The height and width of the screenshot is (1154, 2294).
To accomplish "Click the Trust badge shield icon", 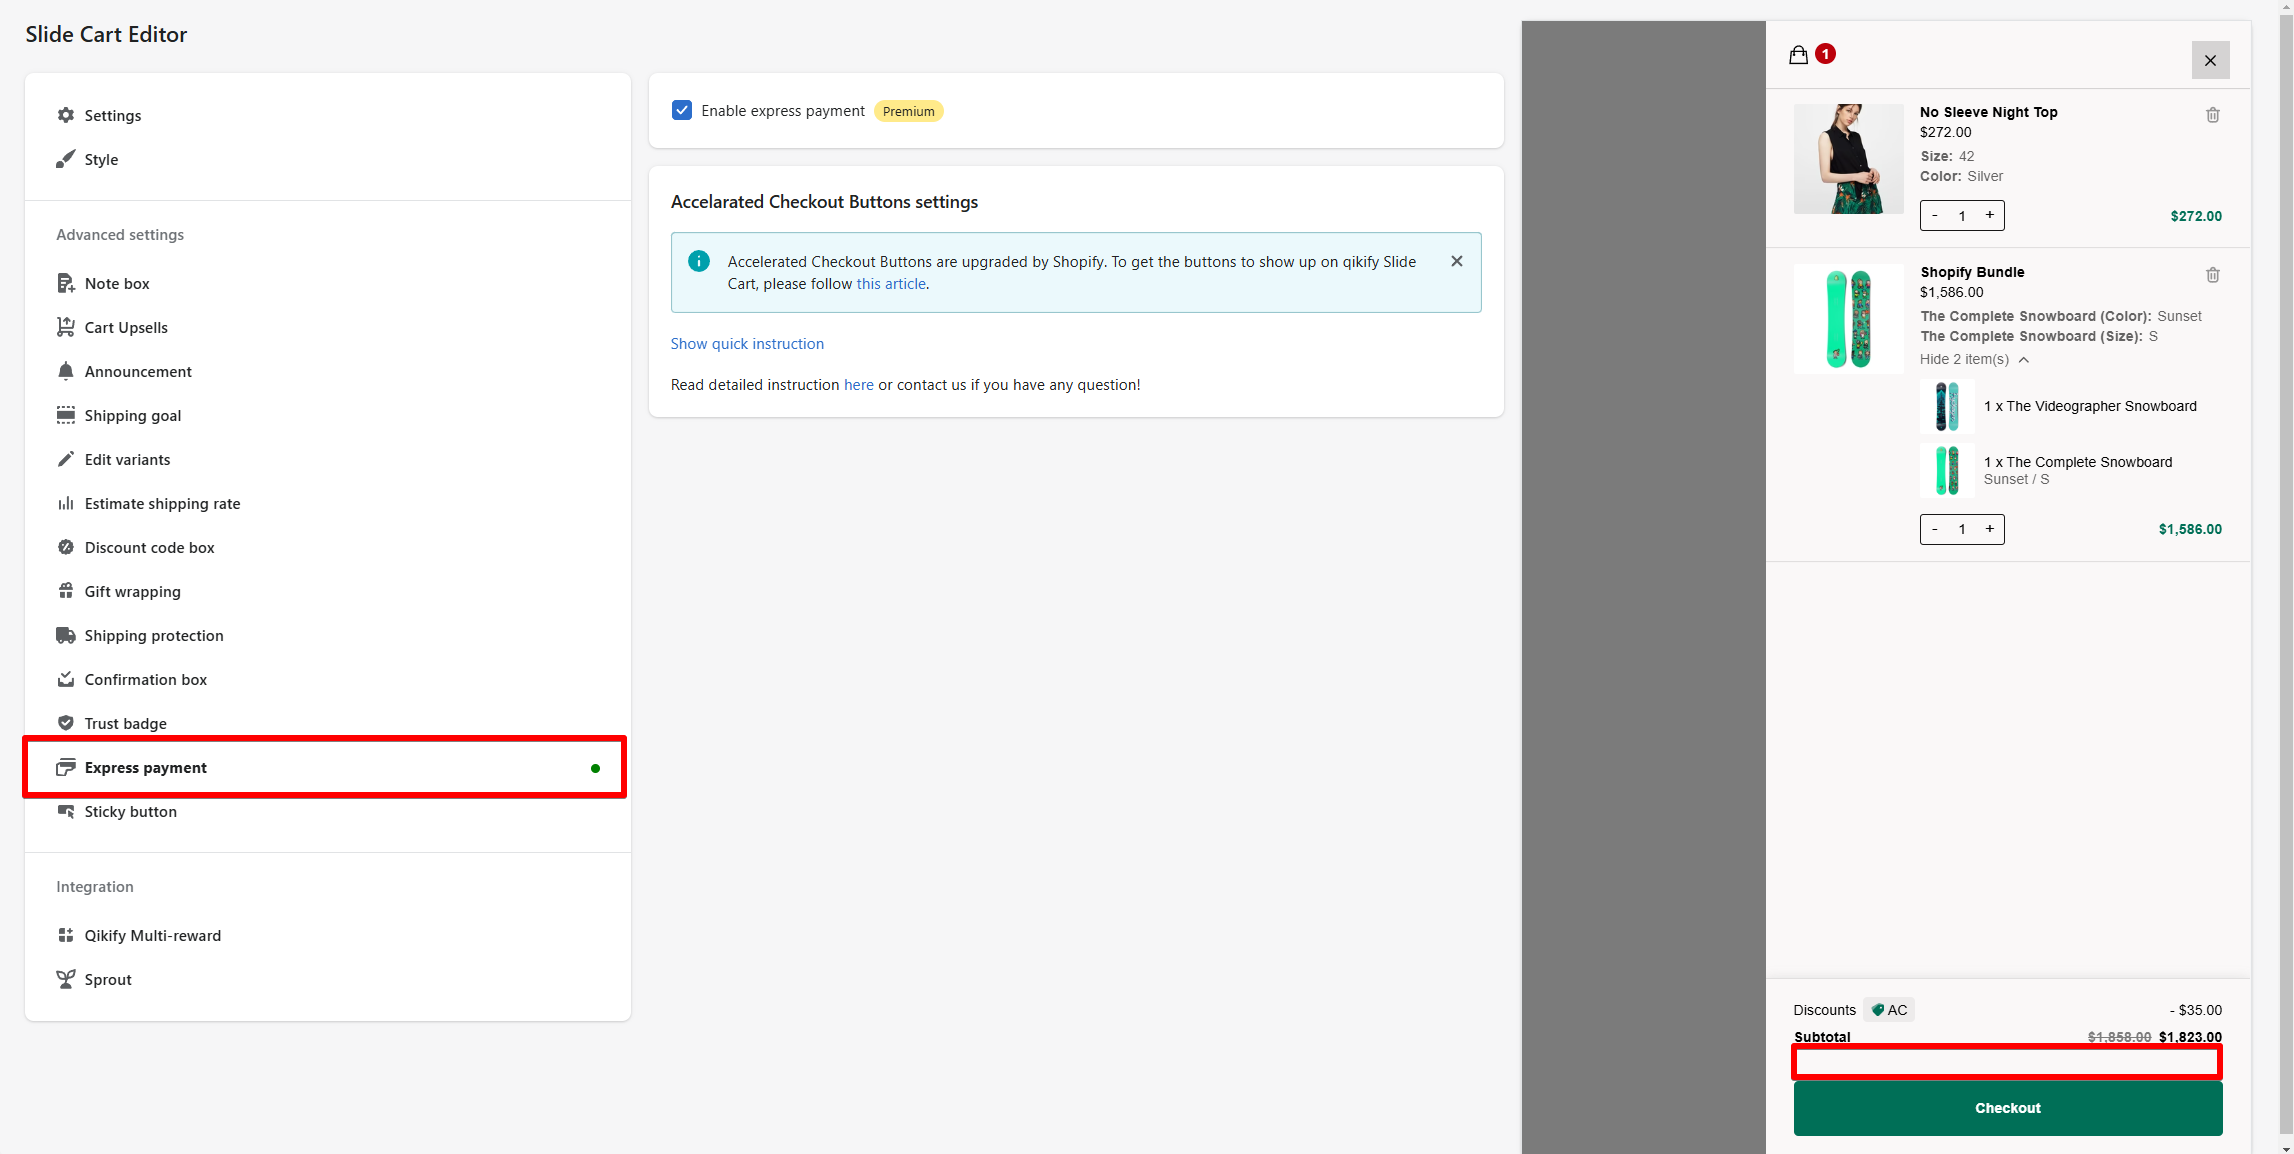I will pos(66,723).
